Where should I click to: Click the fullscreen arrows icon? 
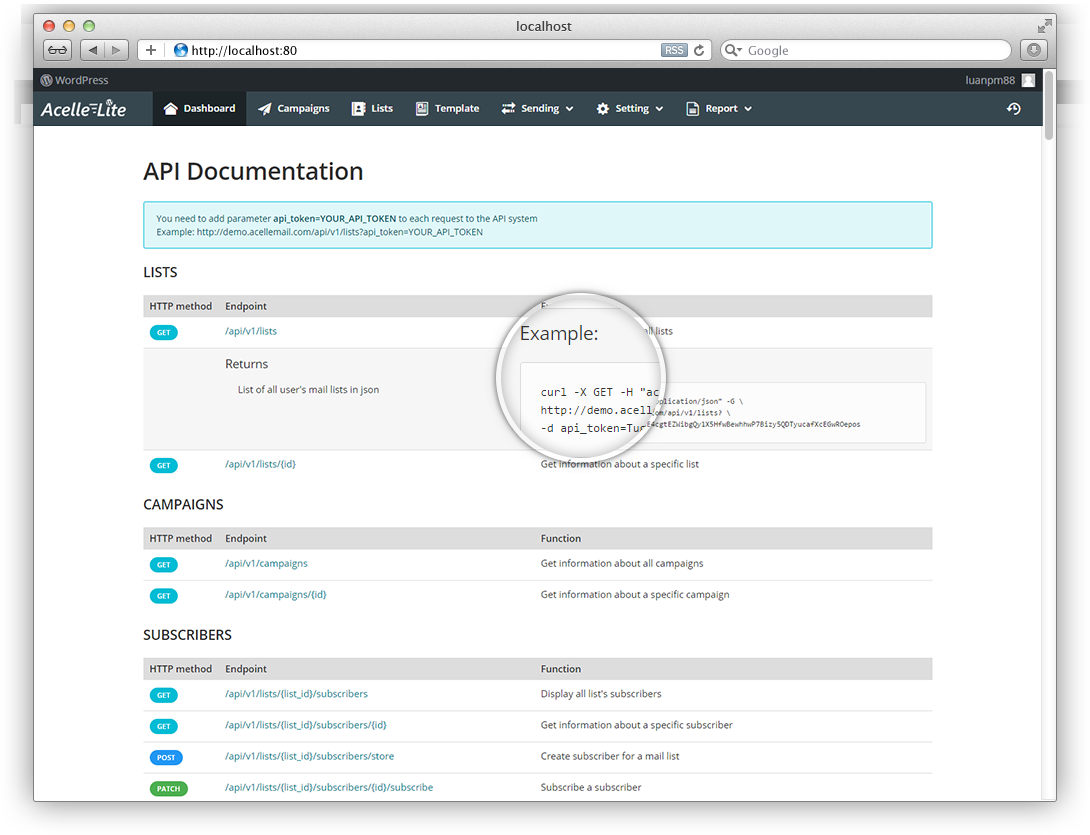click(x=1044, y=26)
